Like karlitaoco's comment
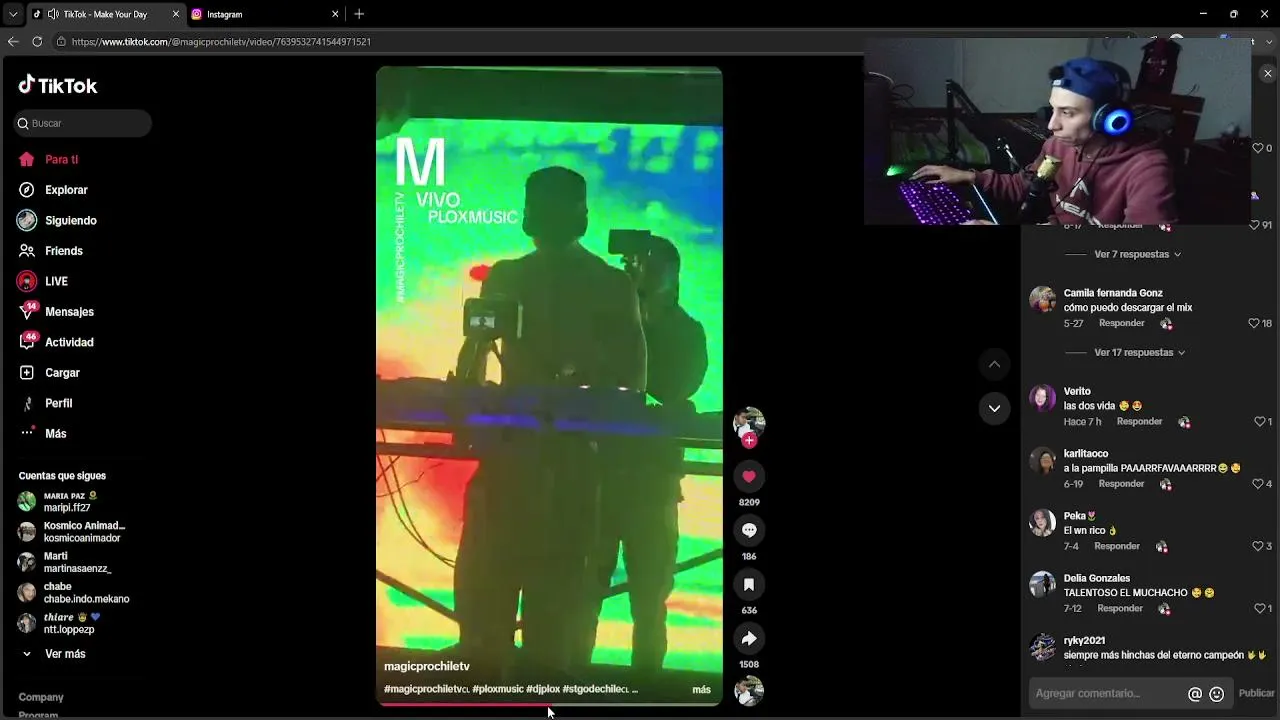1280x720 pixels. (1258, 484)
